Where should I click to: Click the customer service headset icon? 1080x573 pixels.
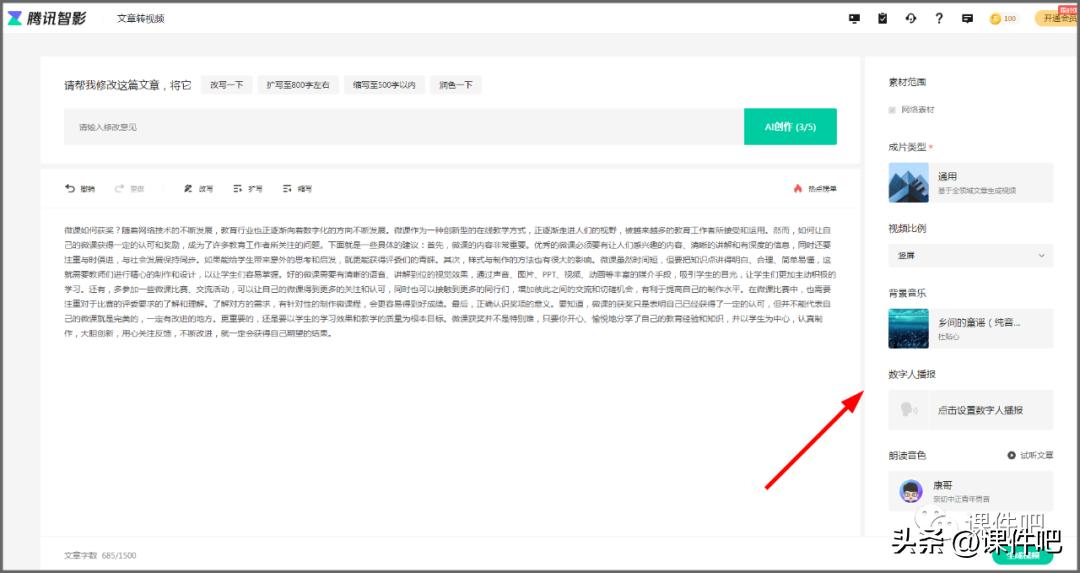click(911, 19)
